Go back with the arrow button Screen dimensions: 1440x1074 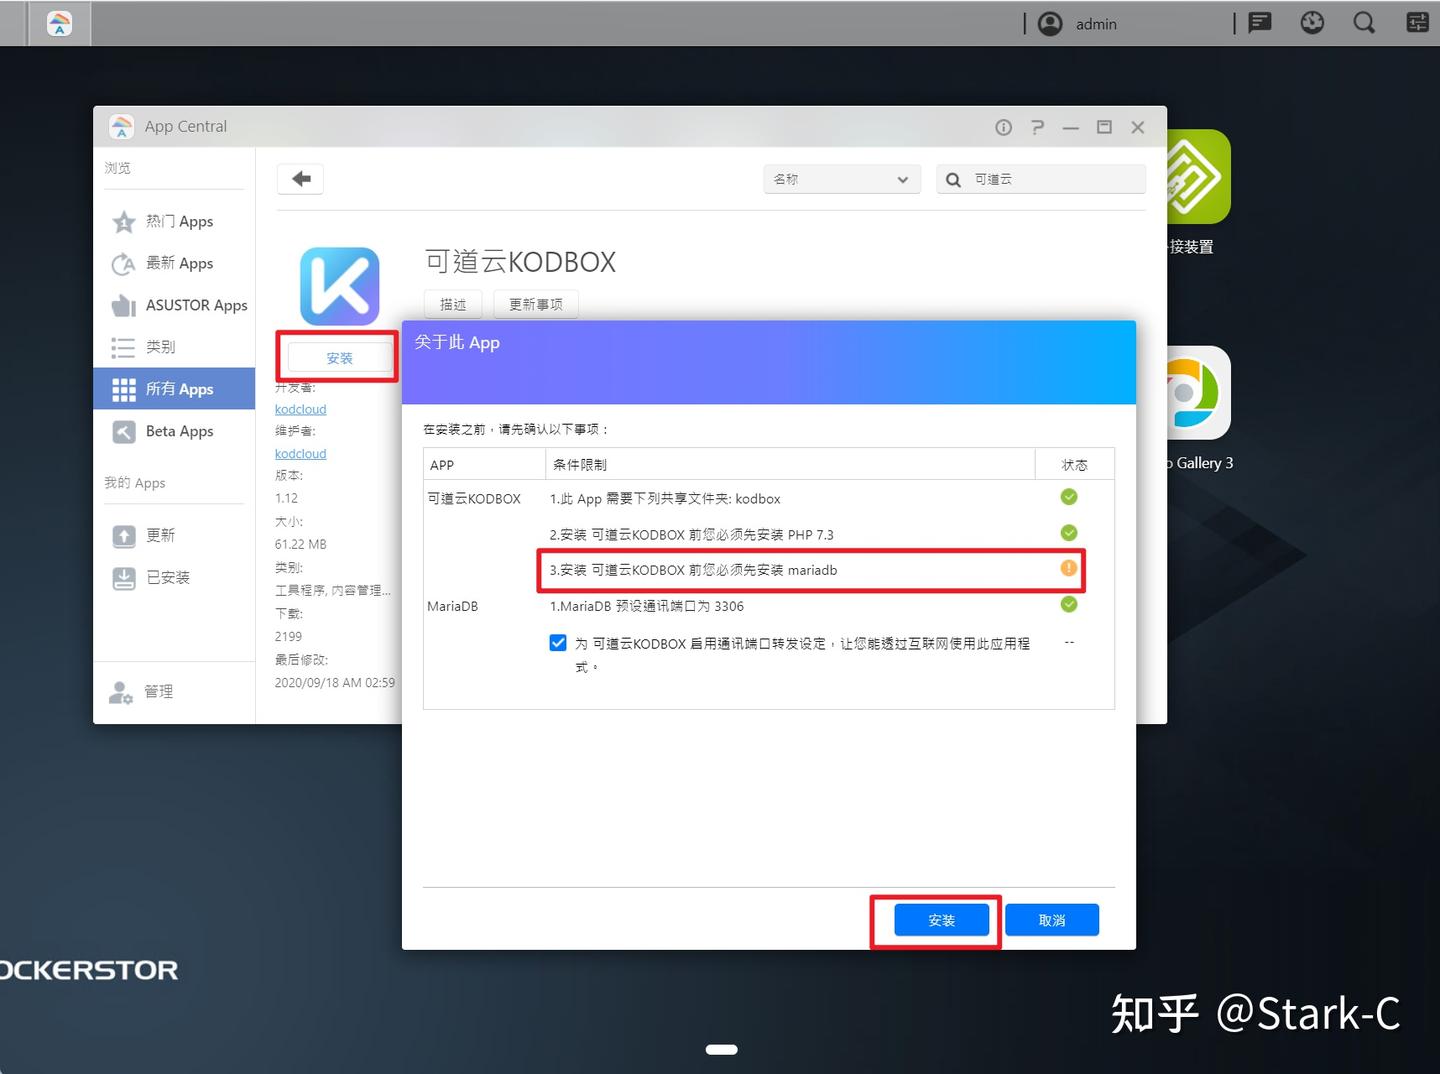(x=300, y=178)
